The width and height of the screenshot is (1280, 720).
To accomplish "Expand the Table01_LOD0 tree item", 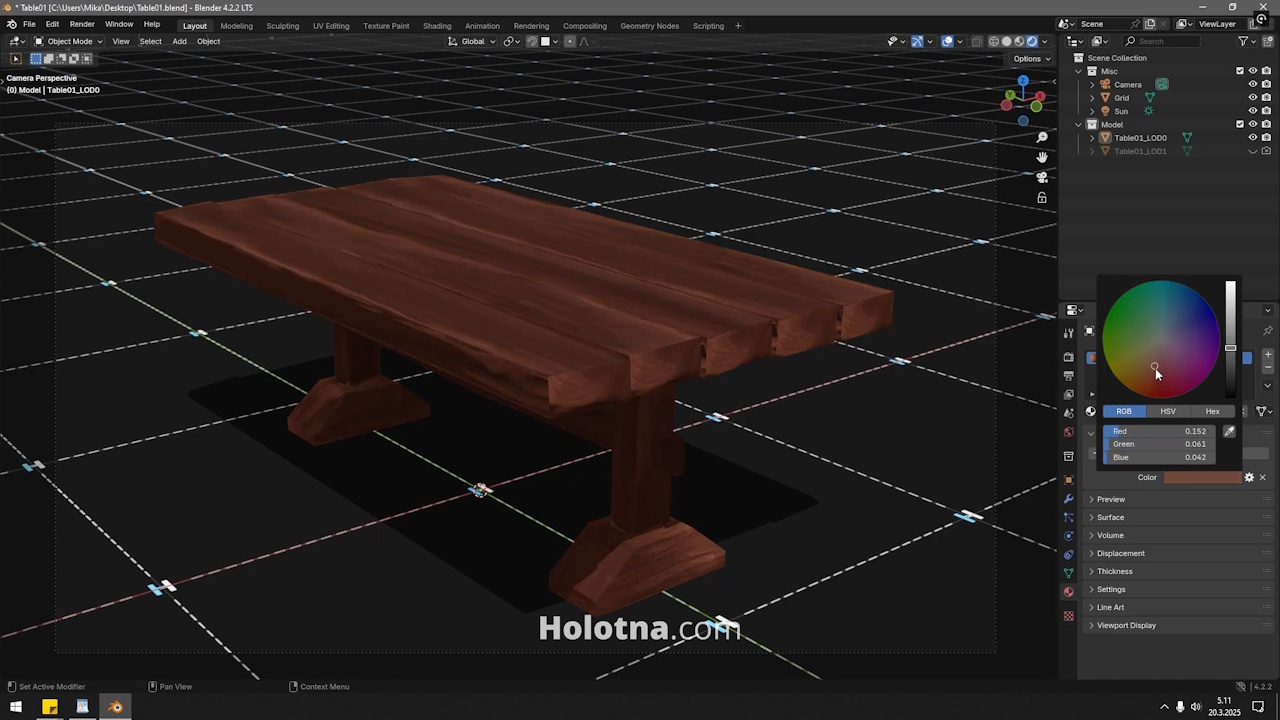I will [1092, 137].
